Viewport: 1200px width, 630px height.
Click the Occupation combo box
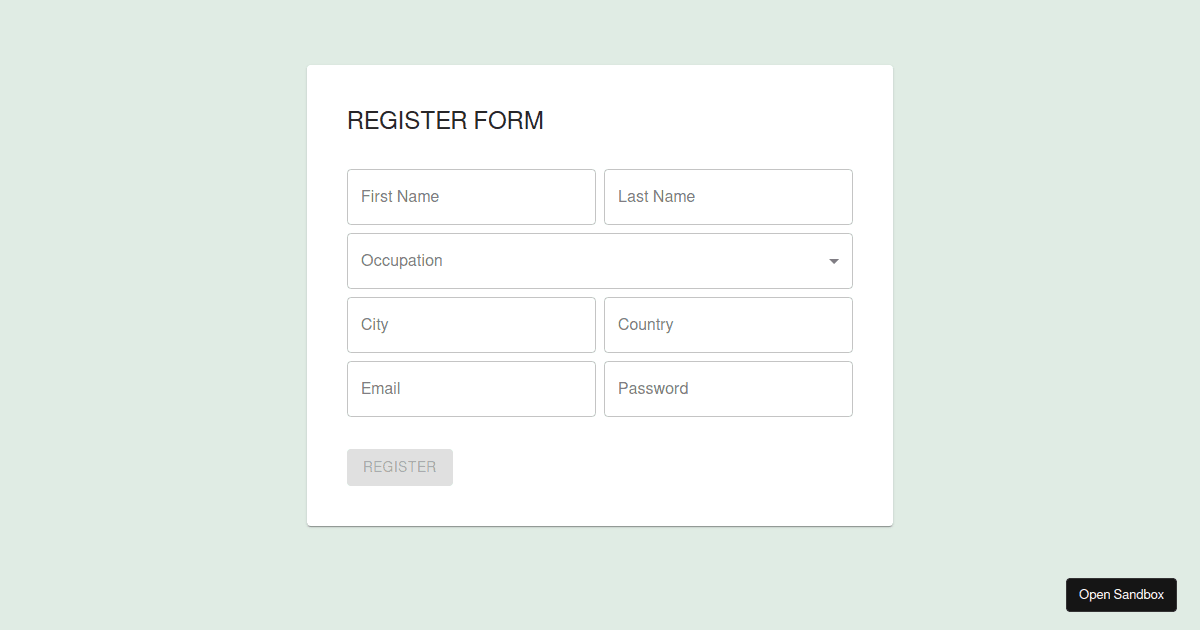pyautogui.click(x=600, y=261)
